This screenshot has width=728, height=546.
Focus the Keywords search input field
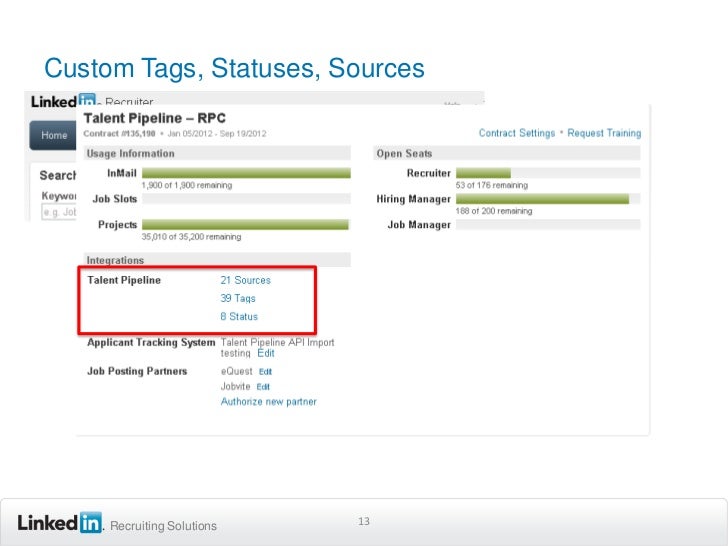59,212
